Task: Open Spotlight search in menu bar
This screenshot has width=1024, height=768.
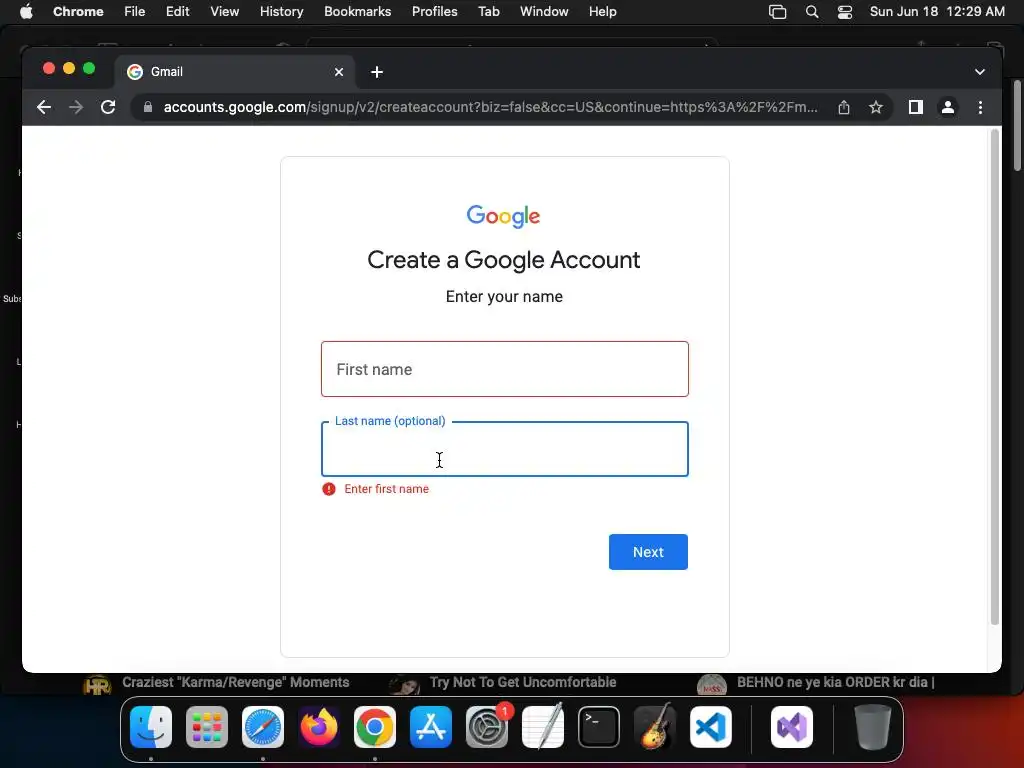Action: click(x=812, y=11)
